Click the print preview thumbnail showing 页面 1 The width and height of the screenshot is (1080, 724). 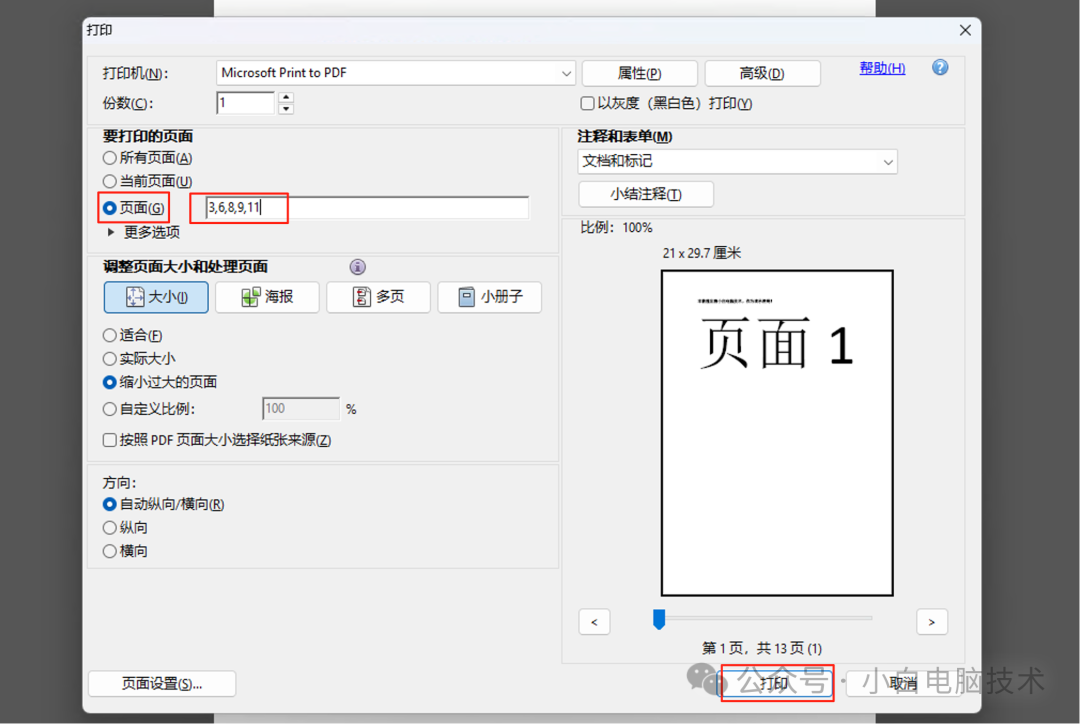777,433
